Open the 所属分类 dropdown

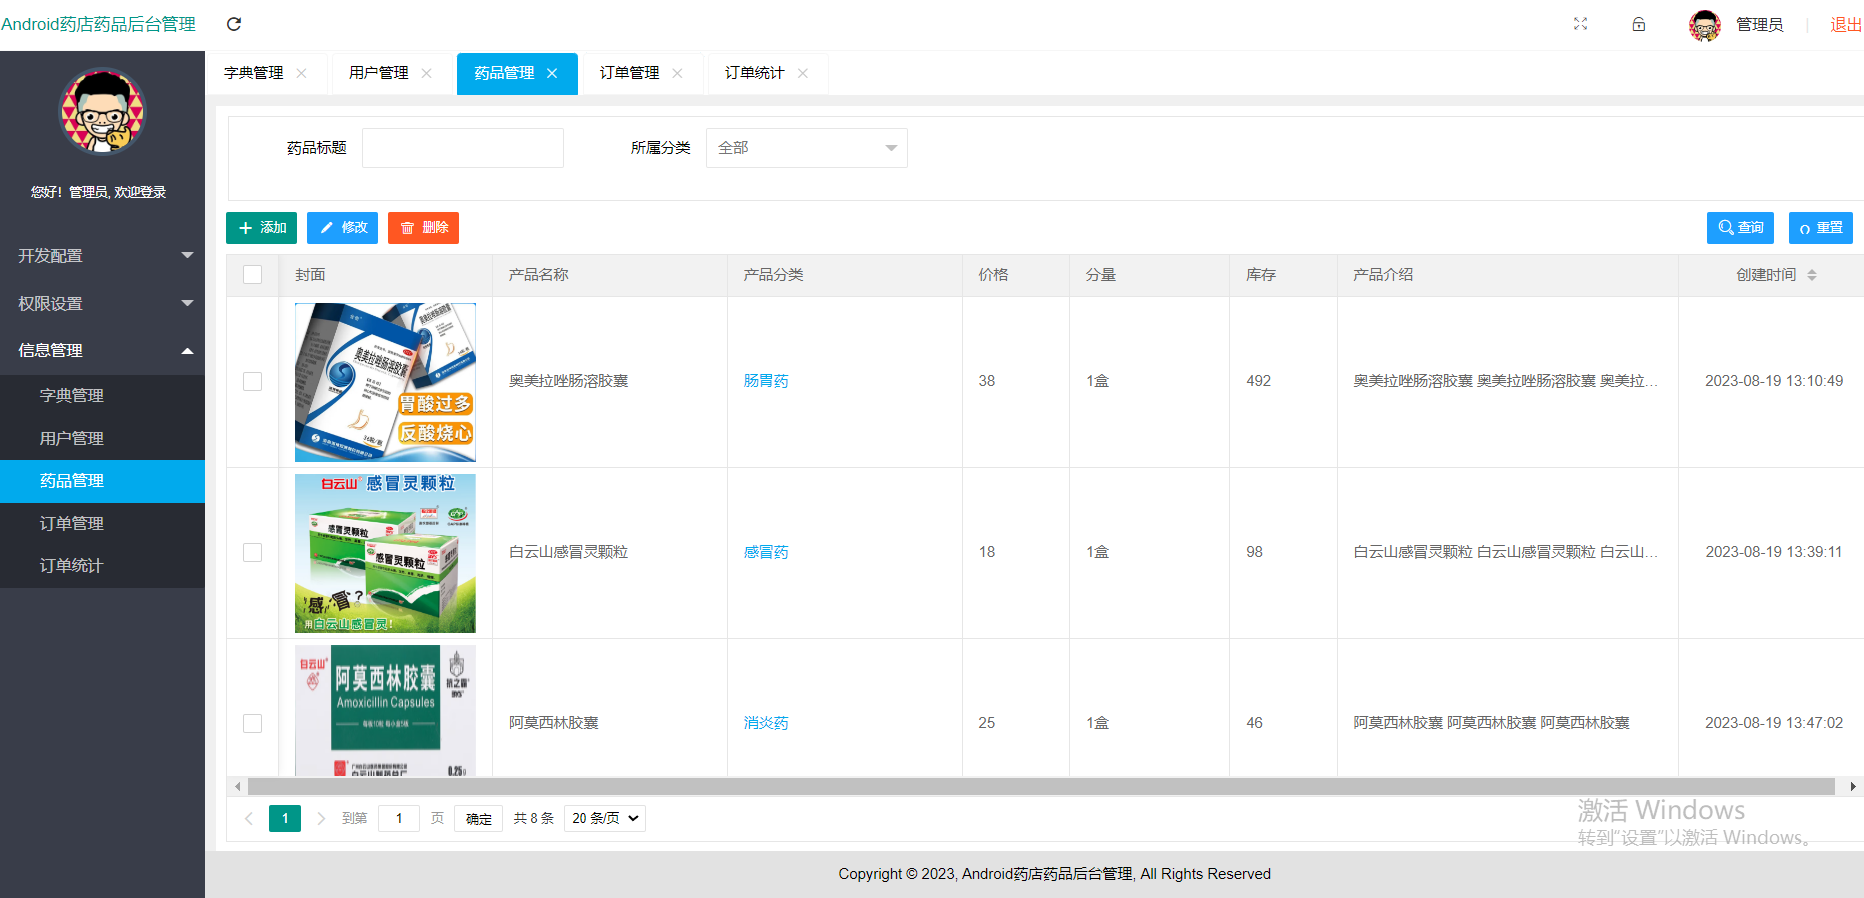pyautogui.click(x=807, y=148)
